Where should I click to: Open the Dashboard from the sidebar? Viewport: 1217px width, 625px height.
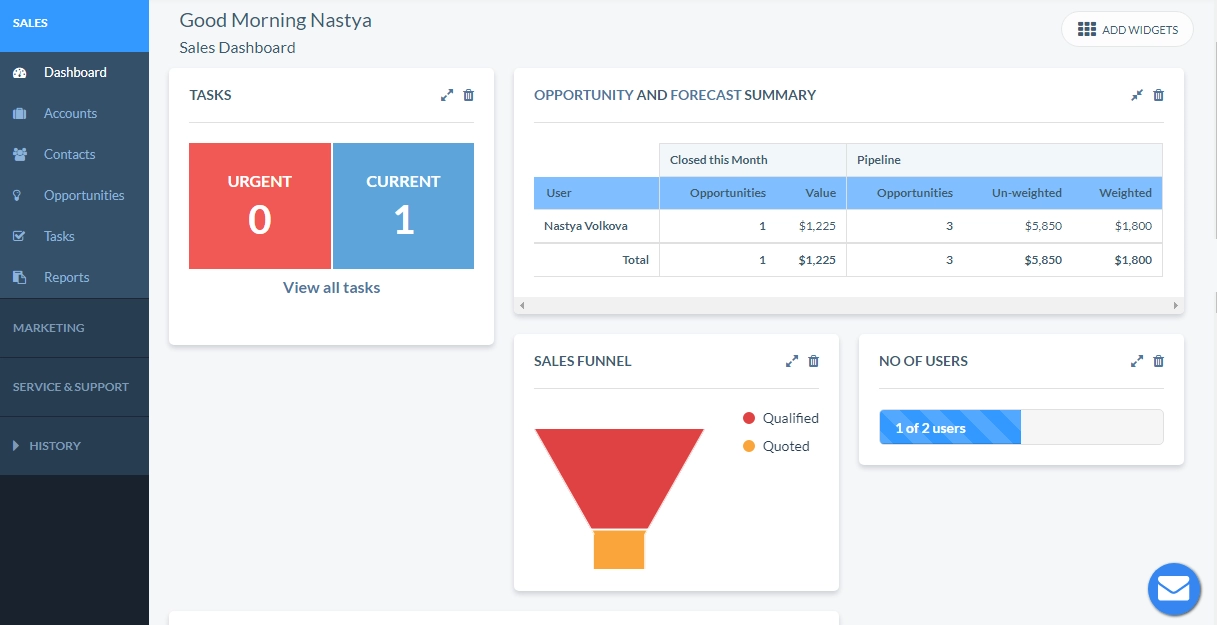pos(73,72)
